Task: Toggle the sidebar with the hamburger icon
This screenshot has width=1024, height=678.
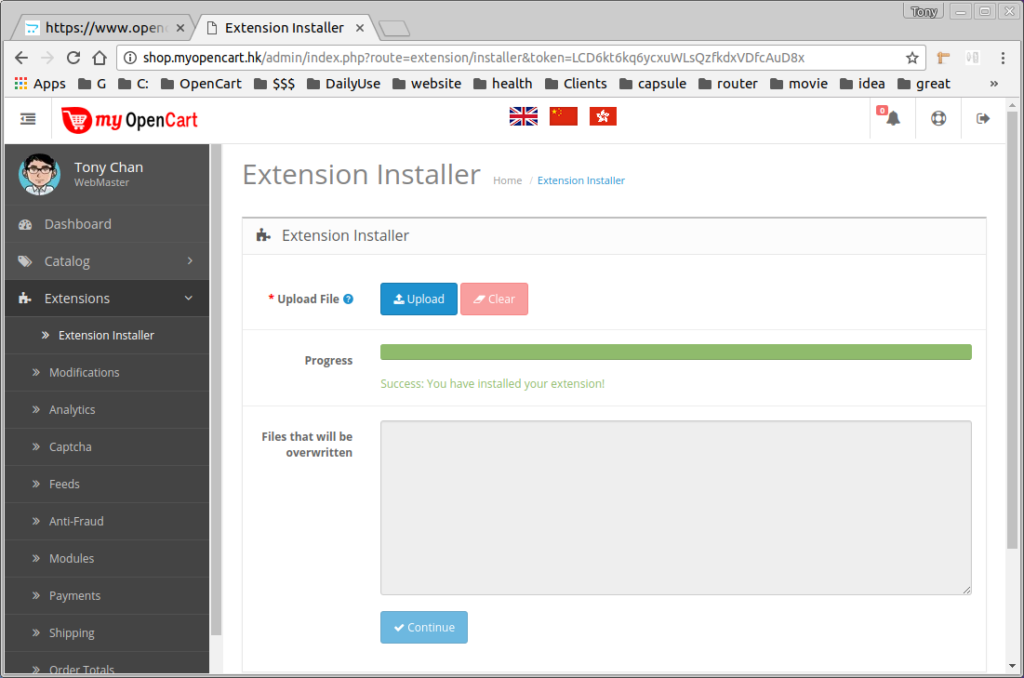Action: coord(27,117)
